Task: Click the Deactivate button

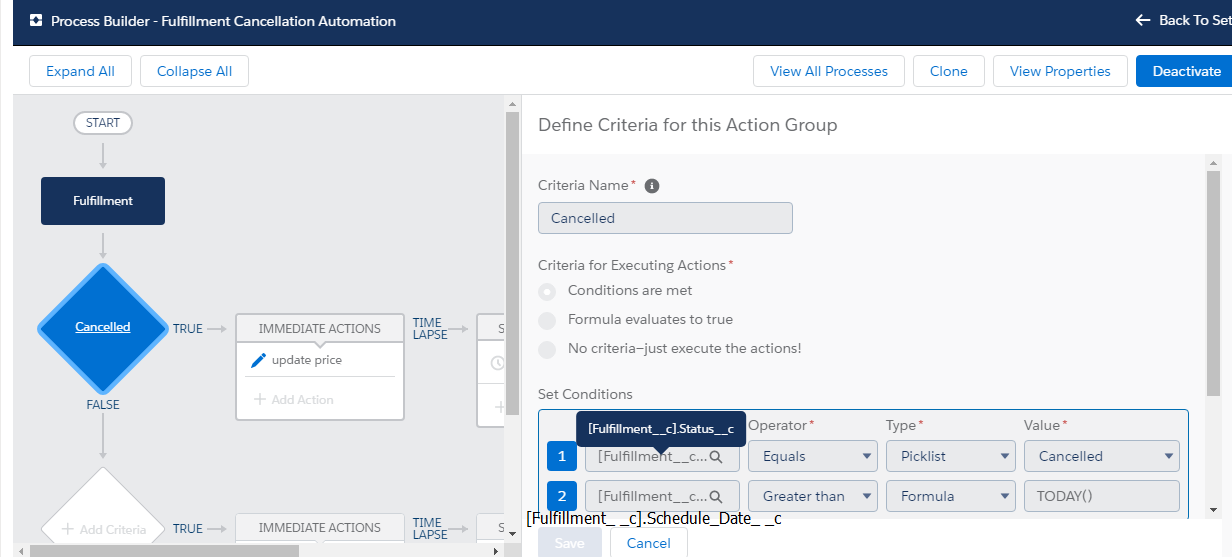Action: [x=1186, y=71]
